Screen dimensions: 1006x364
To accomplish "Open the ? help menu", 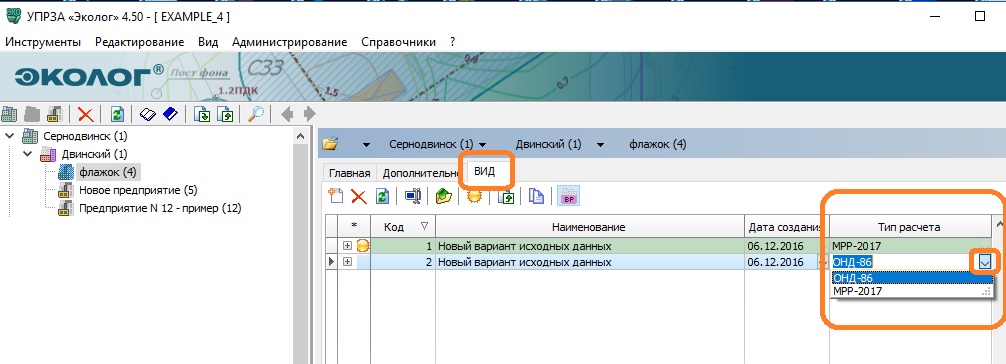I will [x=452, y=42].
